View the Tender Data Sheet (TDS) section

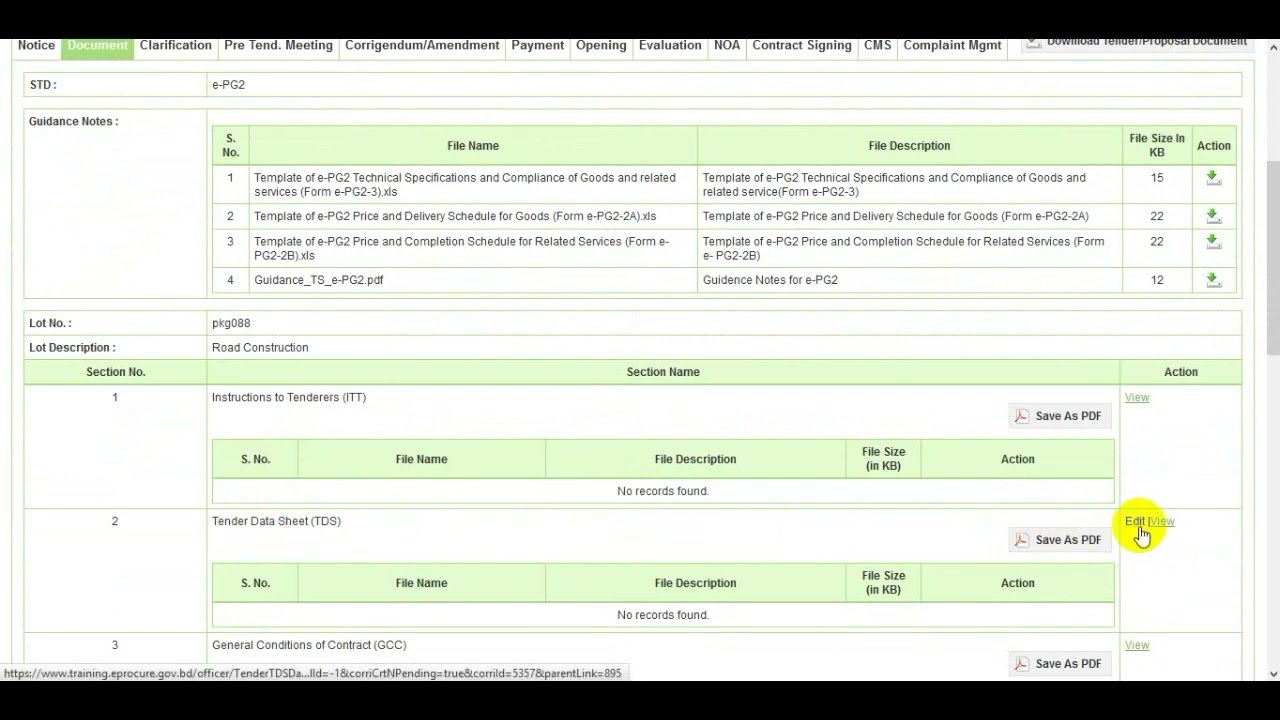point(1163,522)
